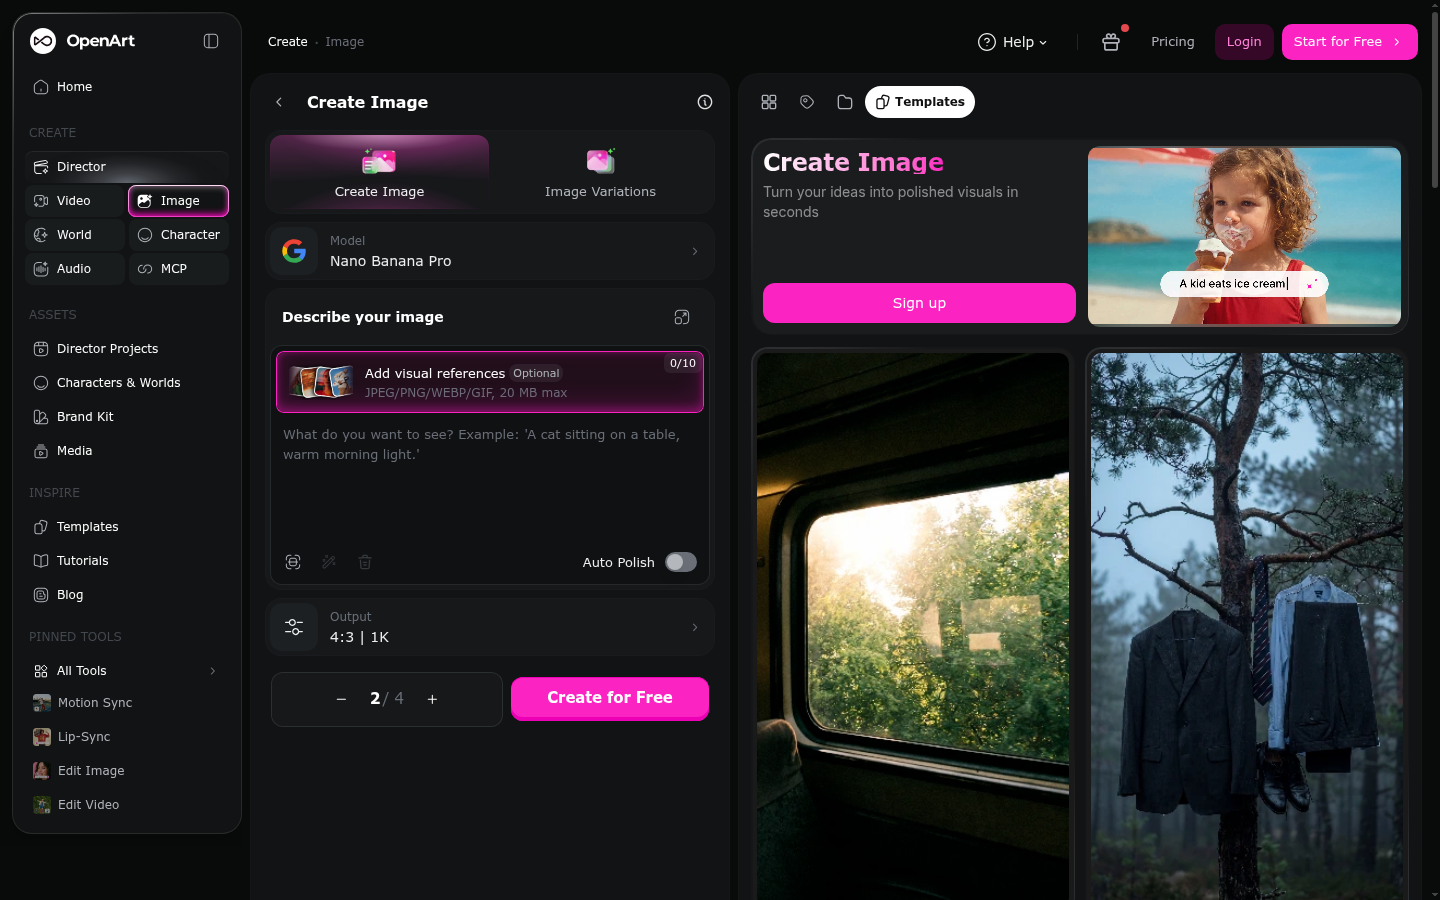
Task: Open Audio creation
Action: click(75, 269)
